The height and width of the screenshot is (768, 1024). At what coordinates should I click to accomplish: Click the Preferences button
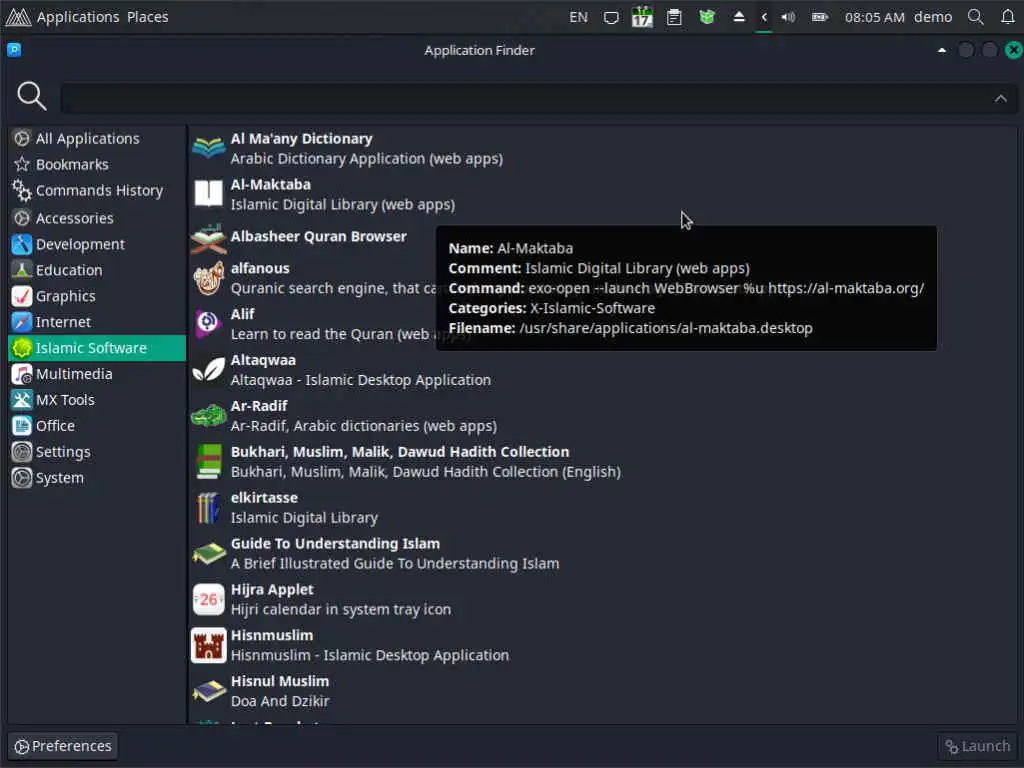coord(63,746)
